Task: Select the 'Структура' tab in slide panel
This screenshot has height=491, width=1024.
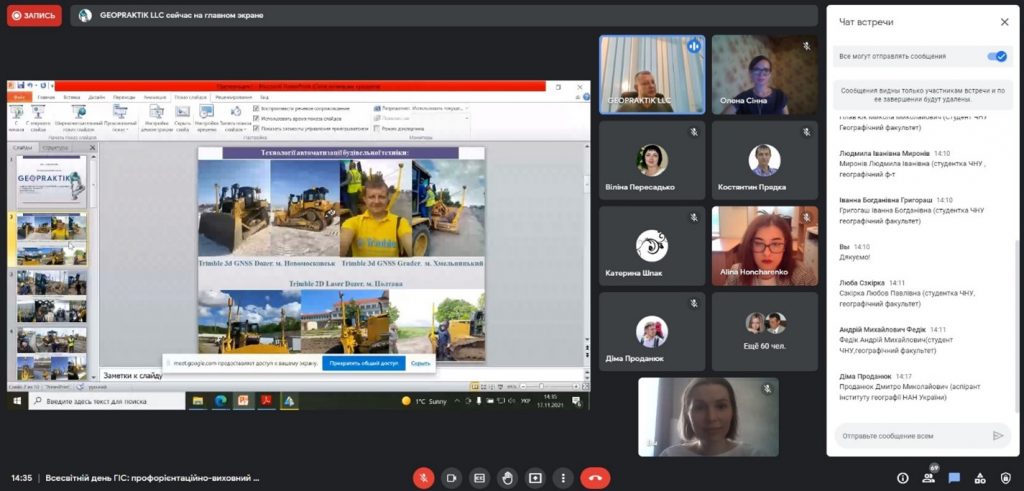Action: (x=56, y=147)
